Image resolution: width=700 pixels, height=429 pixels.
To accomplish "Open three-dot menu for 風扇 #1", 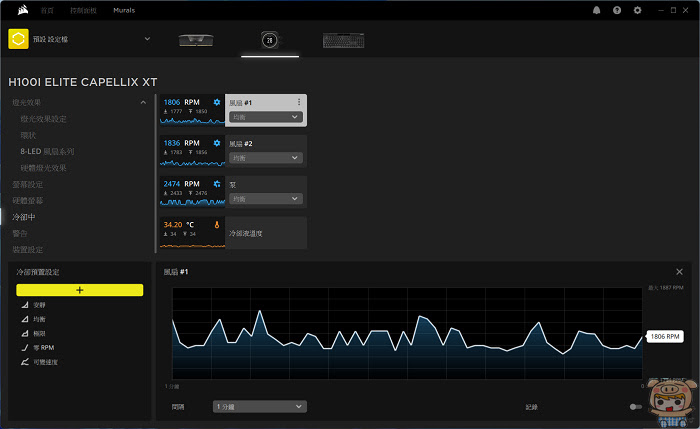I will point(299,102).
